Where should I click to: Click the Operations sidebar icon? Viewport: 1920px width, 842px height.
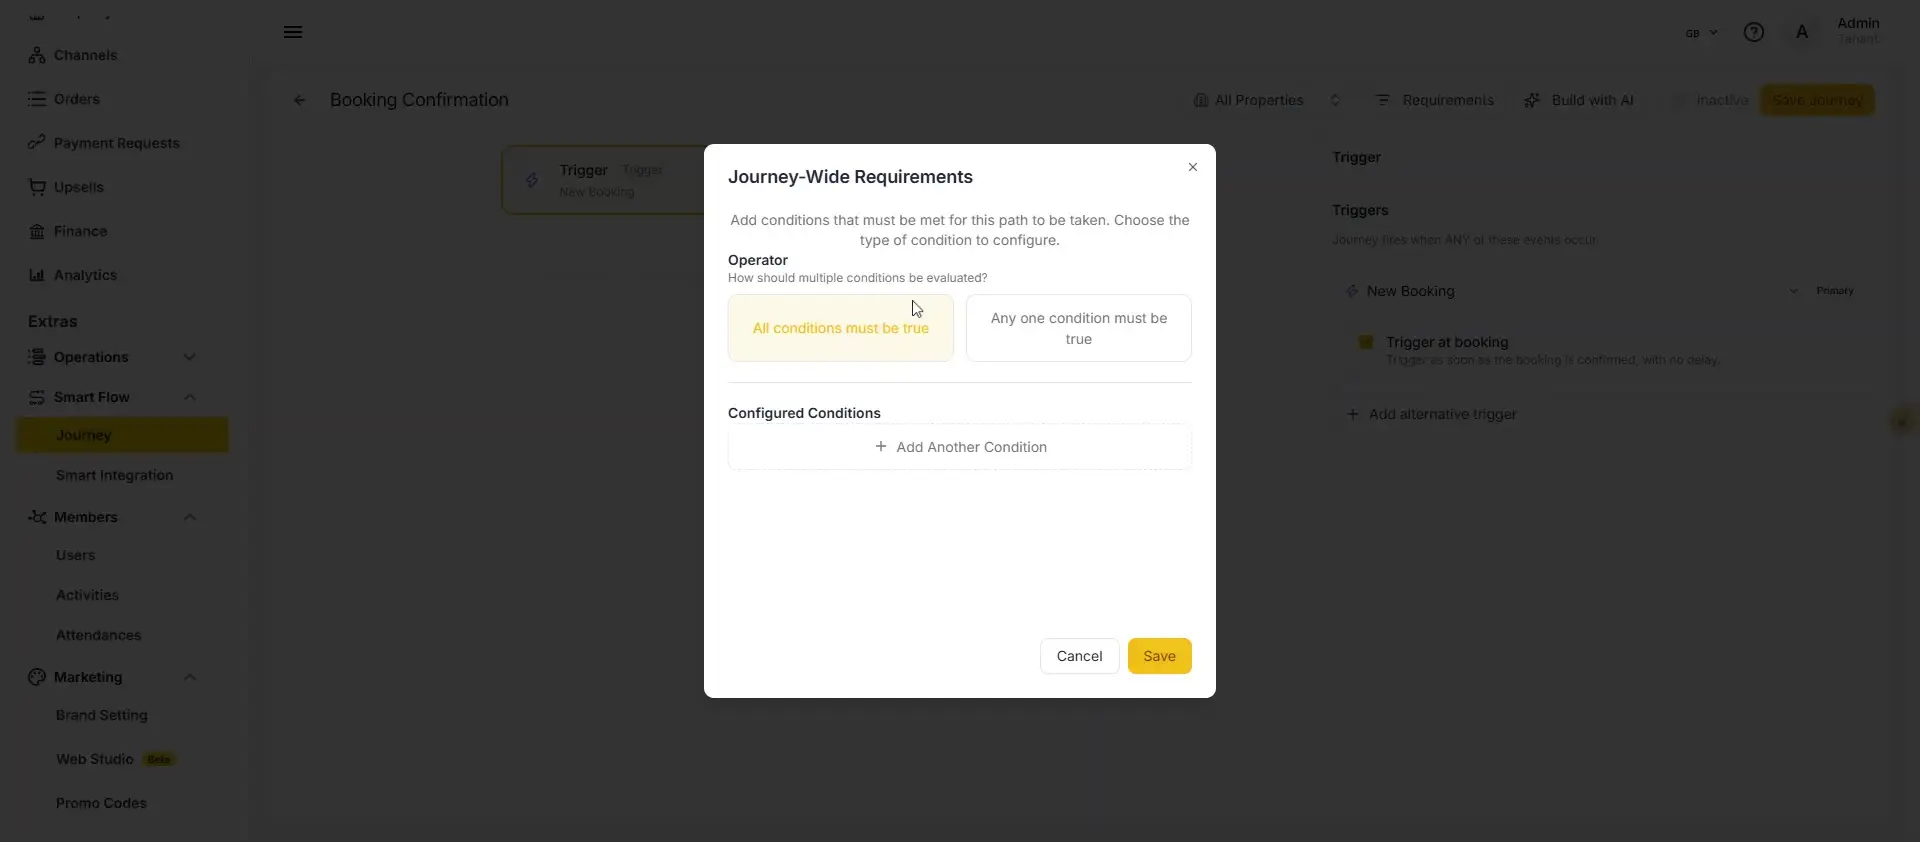37,357
